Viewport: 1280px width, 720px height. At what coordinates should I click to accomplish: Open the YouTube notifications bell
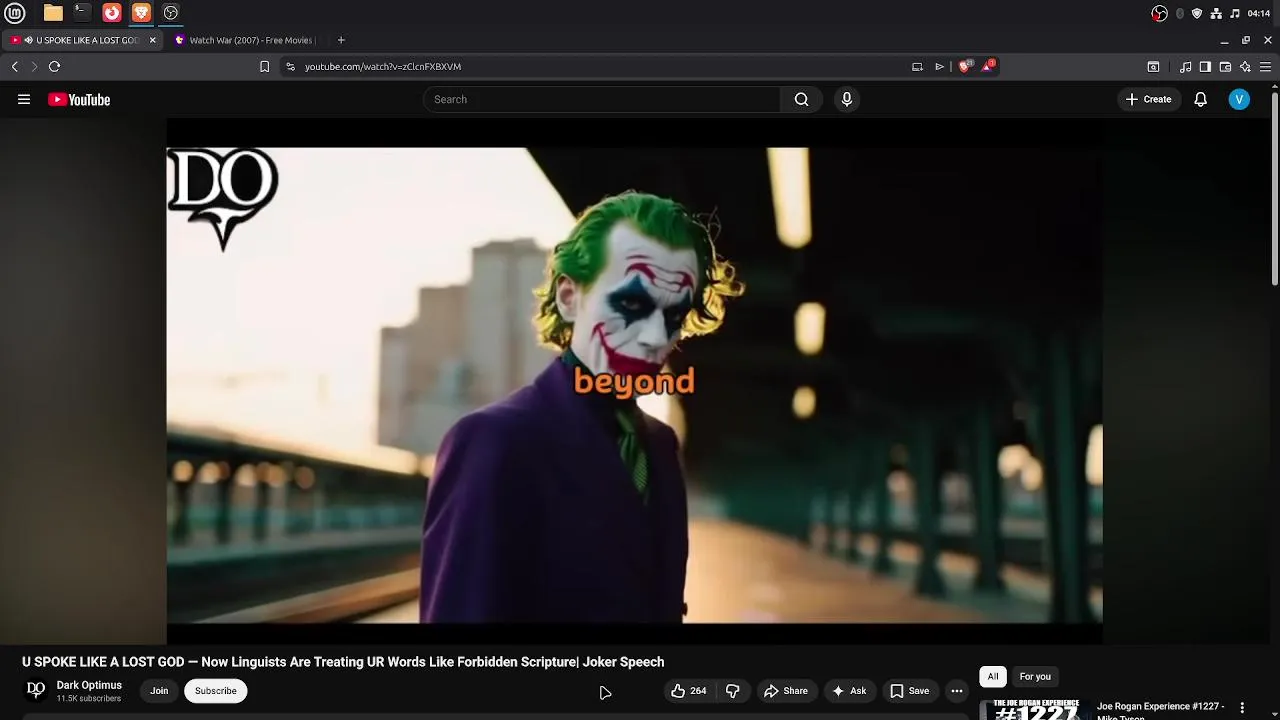[x=1201, y=99]
